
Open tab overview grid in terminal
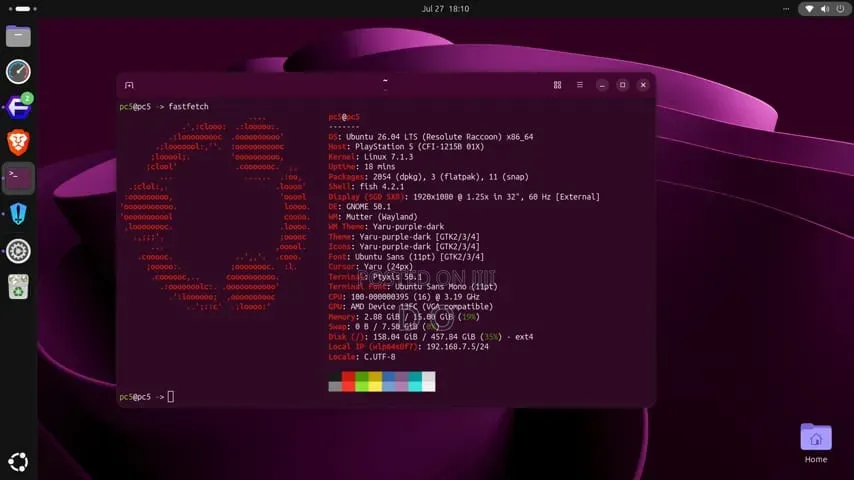(x=557, y=85)
